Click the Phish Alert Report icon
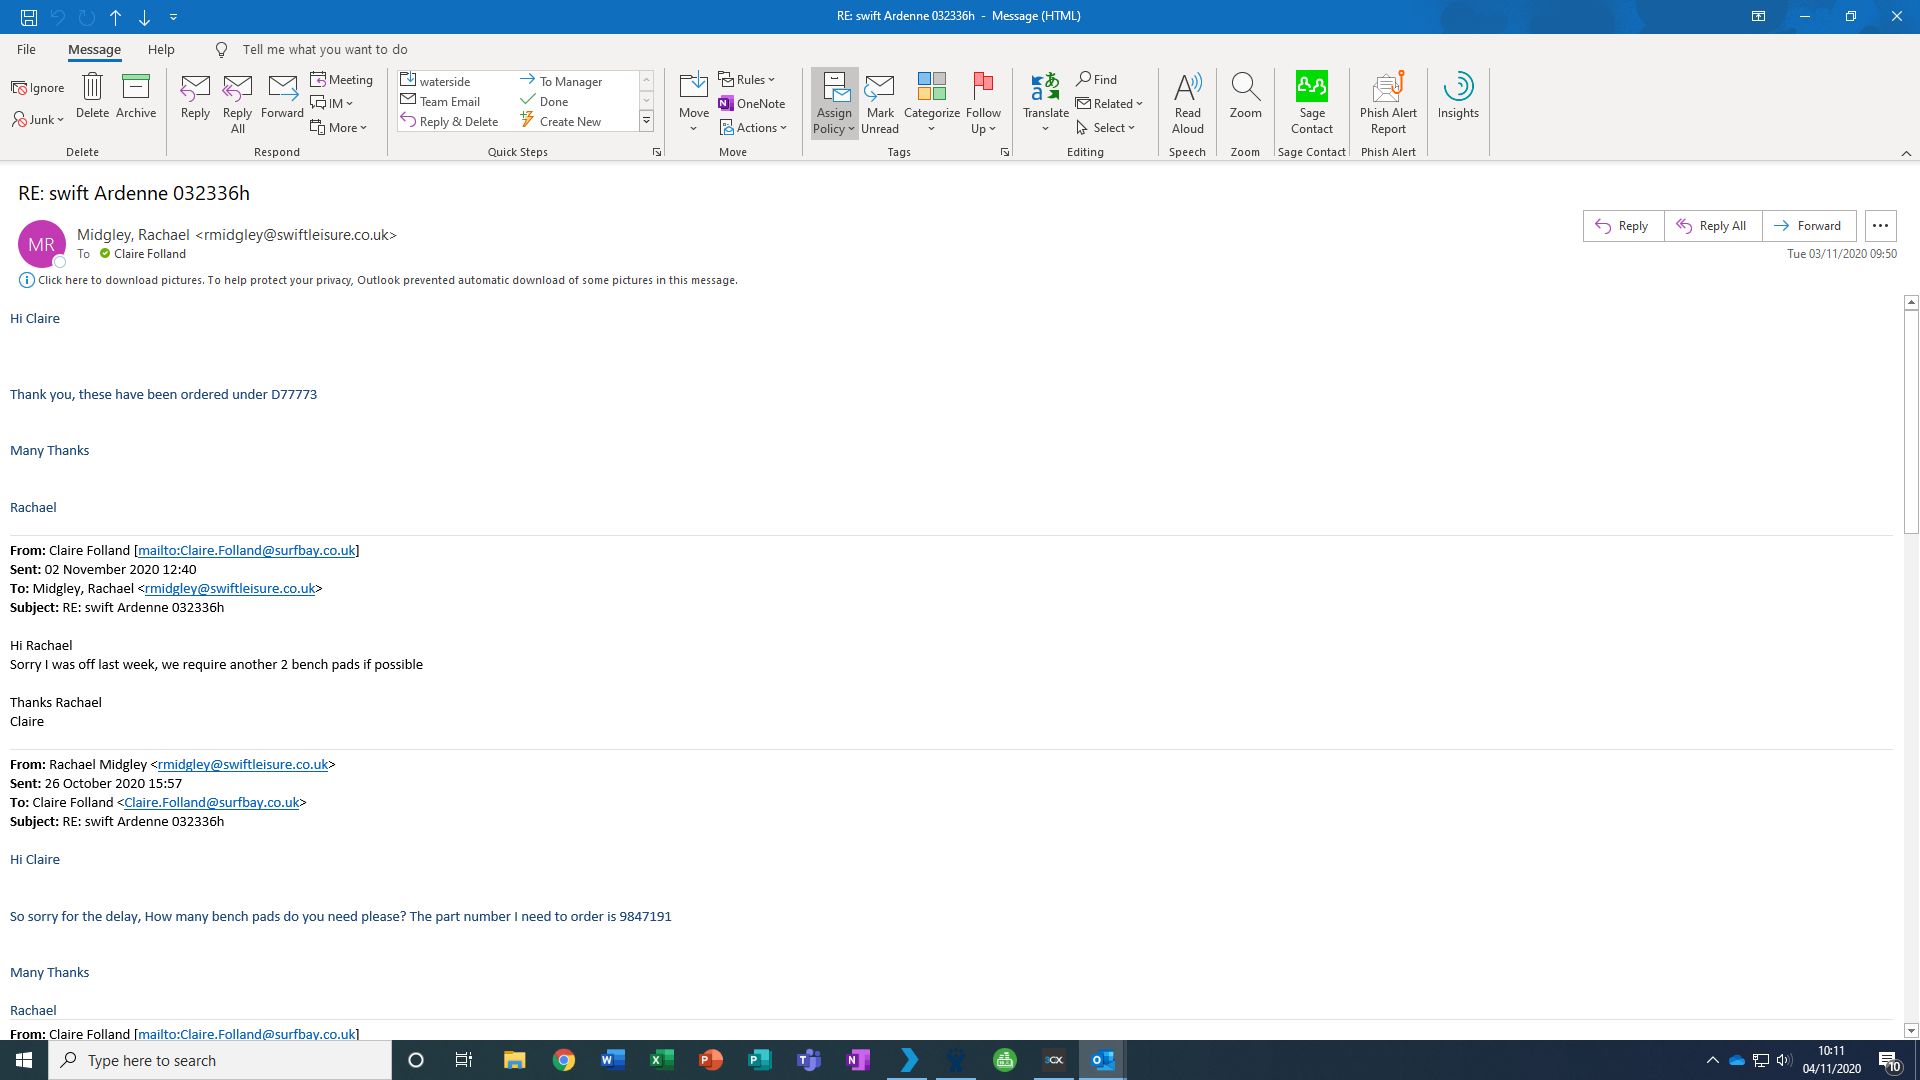1920x1080 pixels. pyautogui.click(x=1388, y=102)
